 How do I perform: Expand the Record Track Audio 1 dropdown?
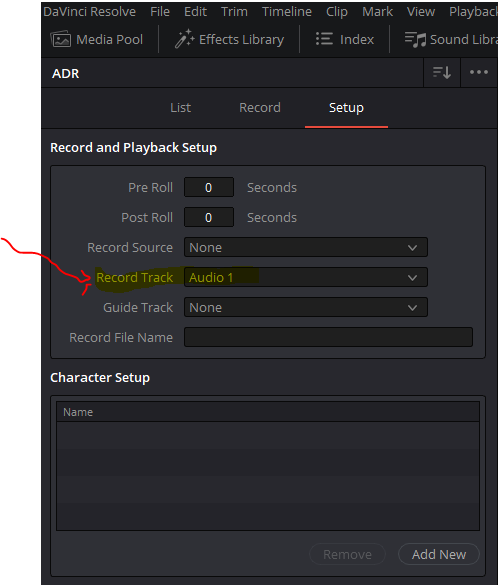[x=306, y=277]
